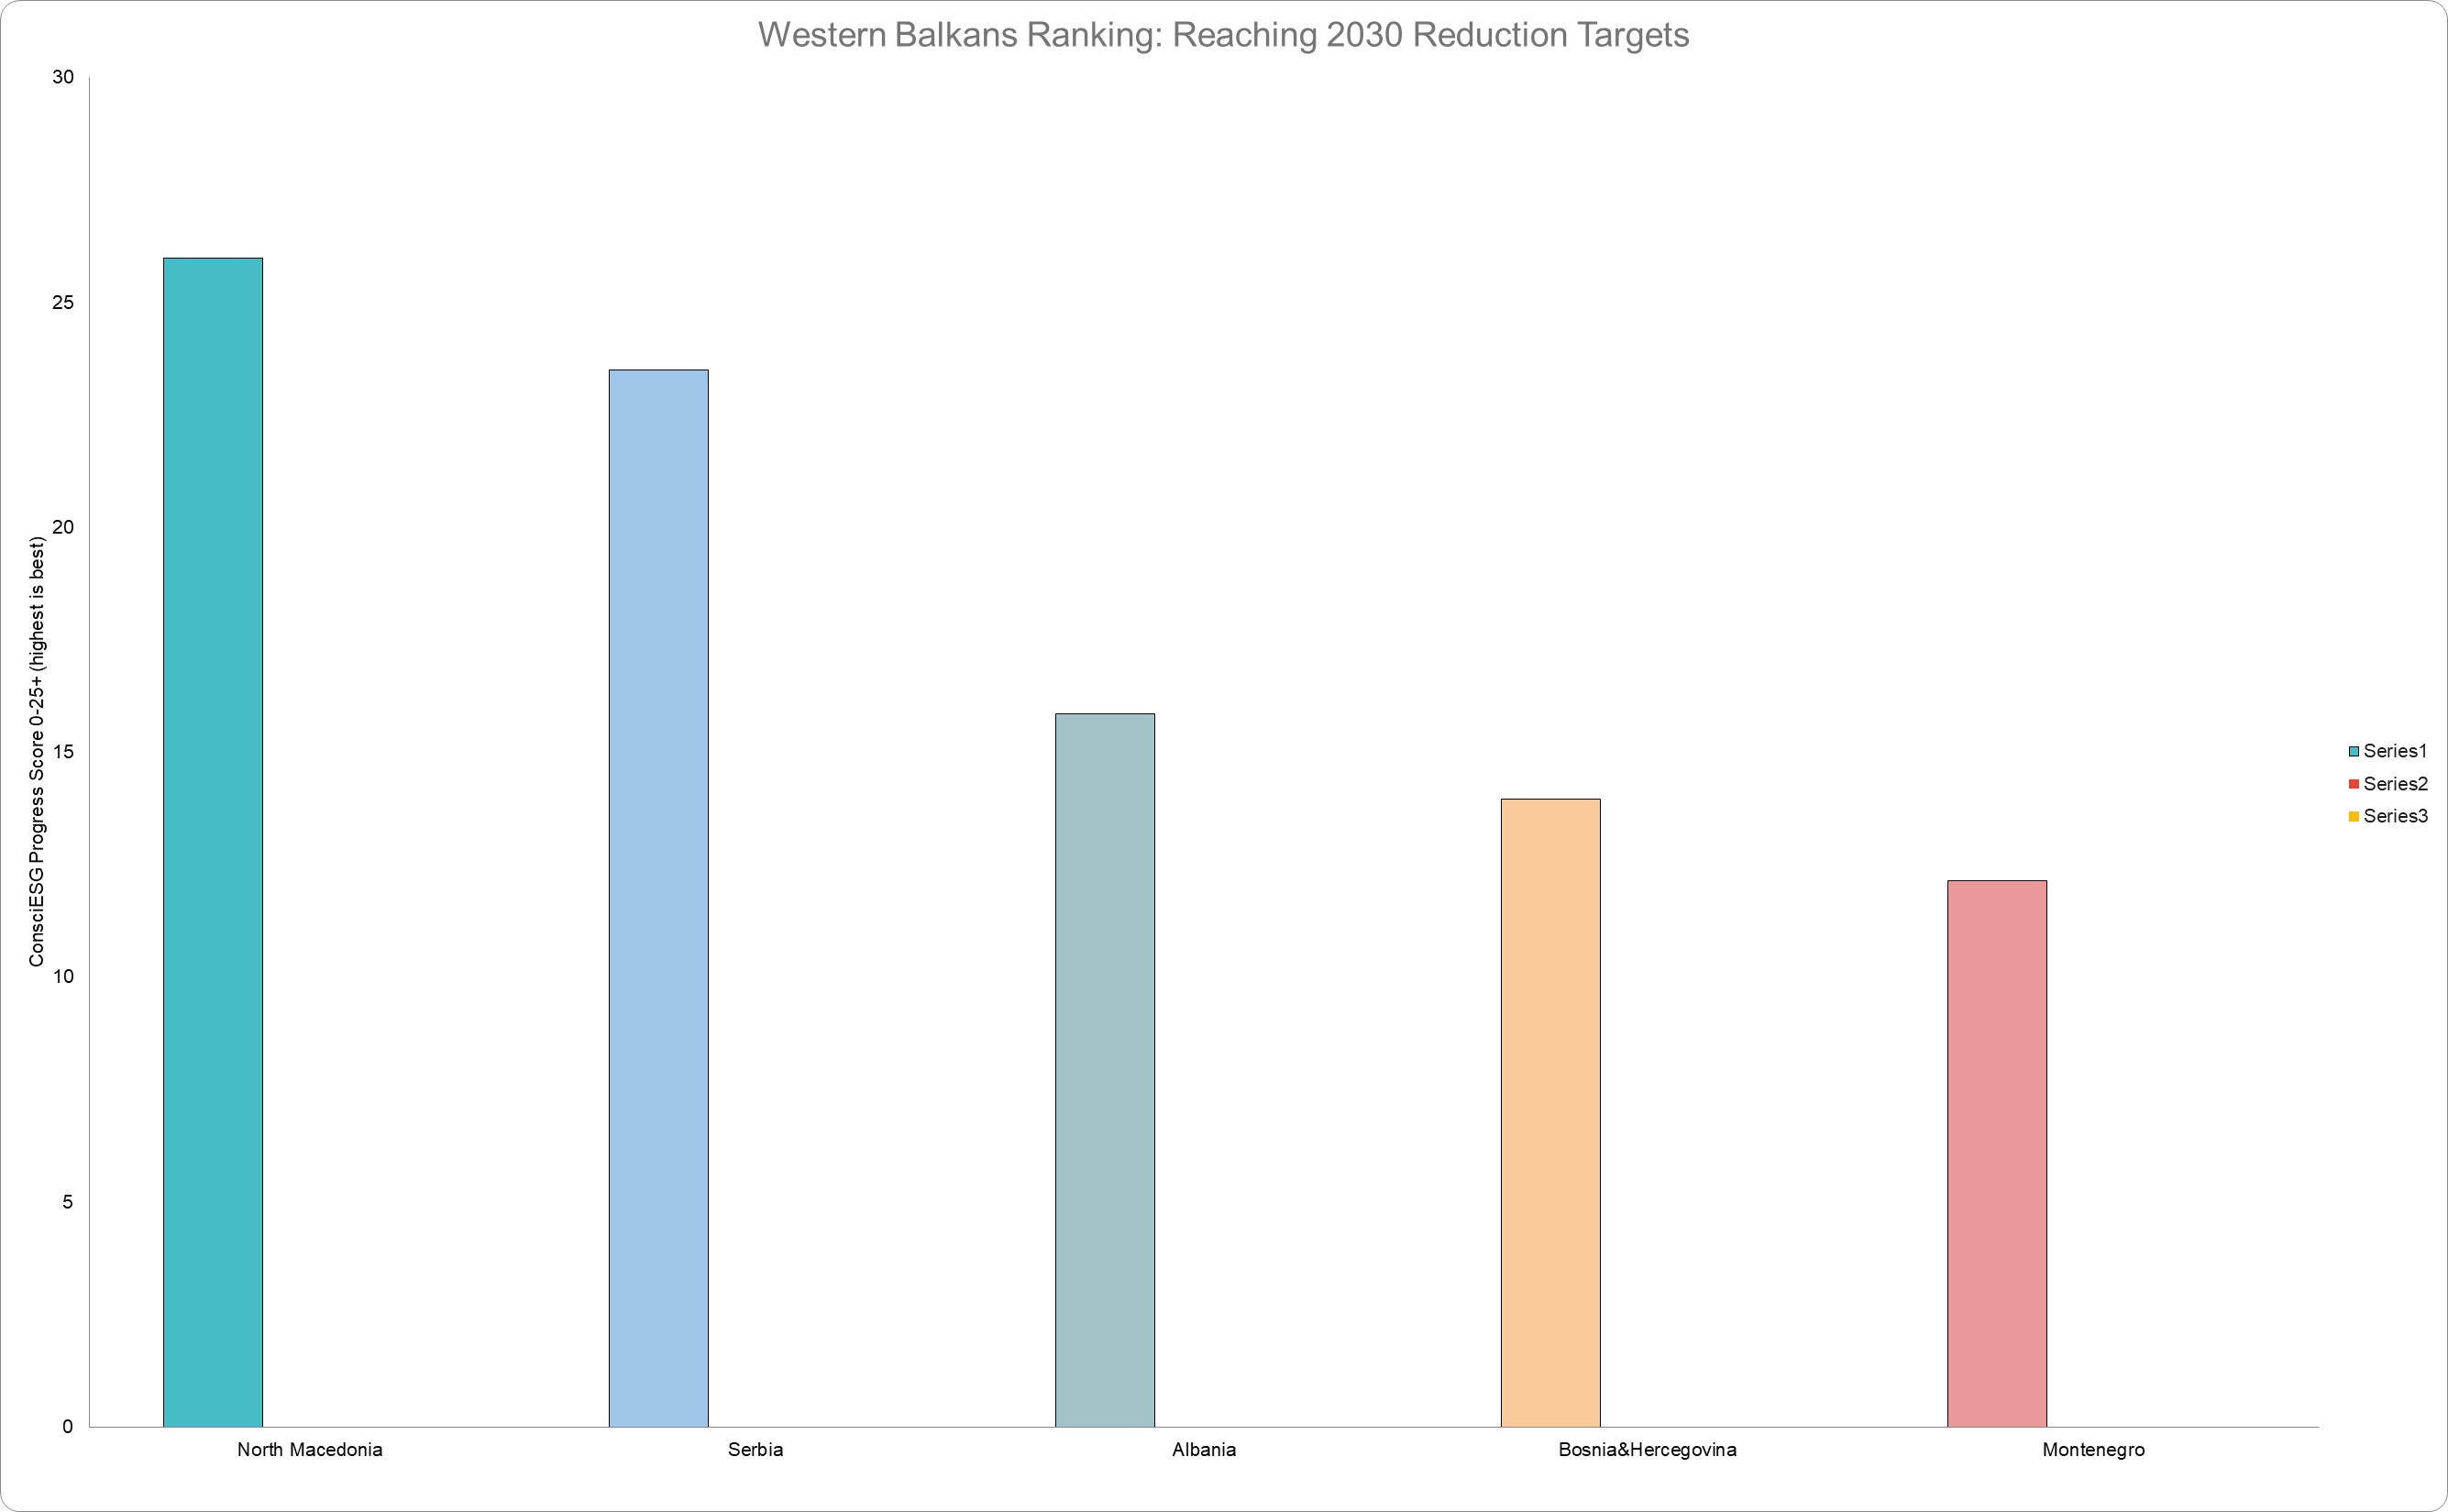Image resolution: width=2448 pixels, height=1512 pixels.
Task: Select the 'Series3' legend label
Action: tap(2395, 816)
